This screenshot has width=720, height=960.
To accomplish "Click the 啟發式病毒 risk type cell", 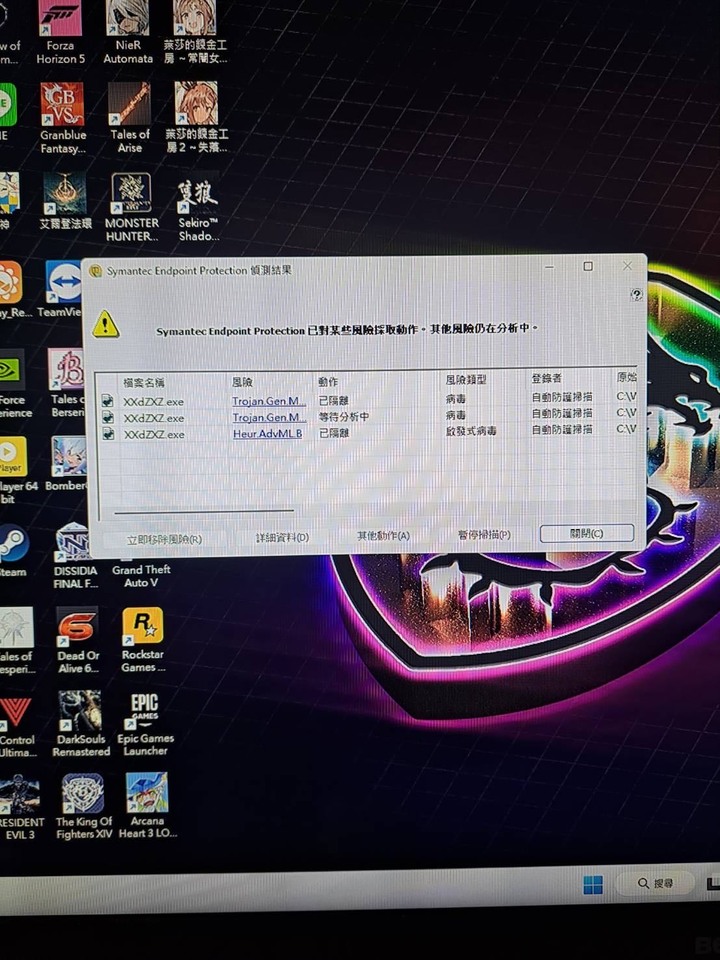I will tap(470, 431).
